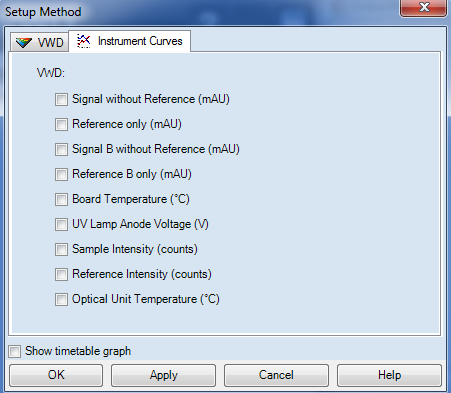This screenshot has width=451, height=393.
Task: Click the VWD tab prism icon
Action: pyautogui.click(x=24, y=43)
